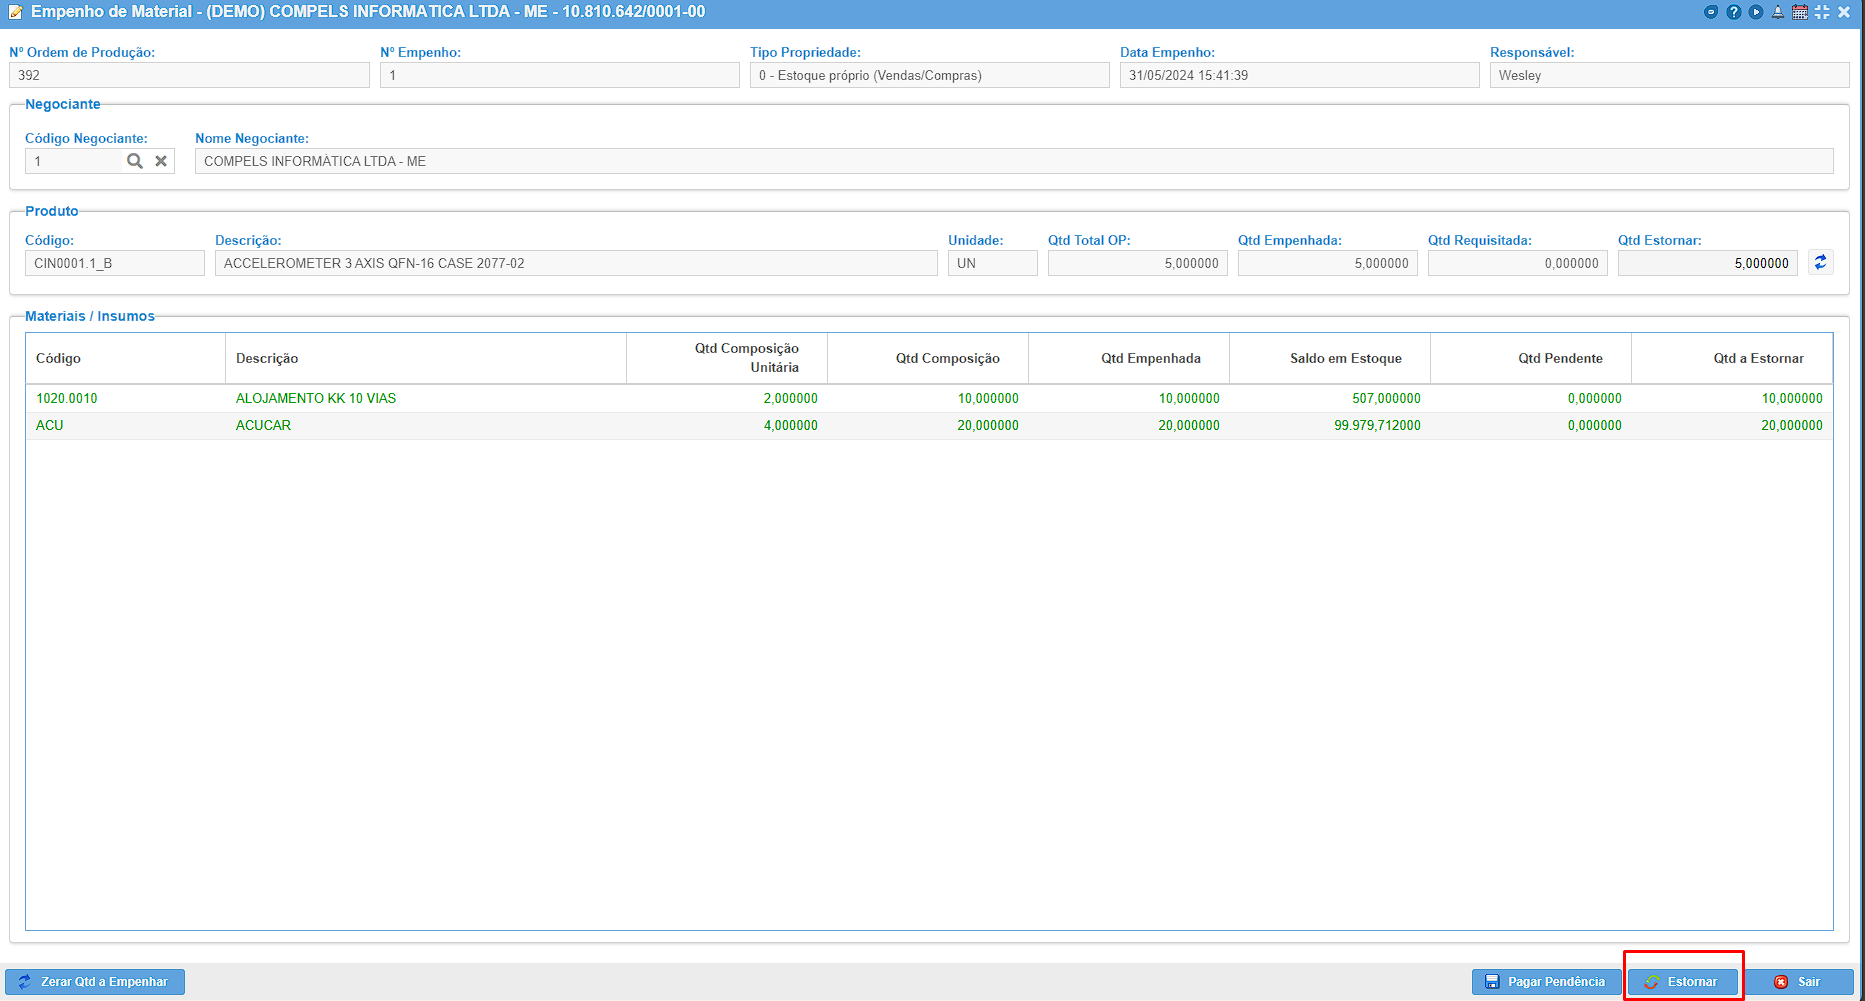Screen dimensions: 1865x1001
Task: Sort by the Qtd Pendente column header
Action: tap(1531, 358)
